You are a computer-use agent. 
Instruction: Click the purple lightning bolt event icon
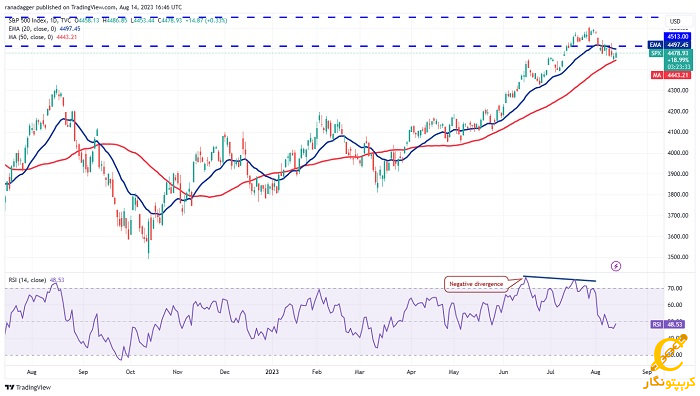(616, 267)
